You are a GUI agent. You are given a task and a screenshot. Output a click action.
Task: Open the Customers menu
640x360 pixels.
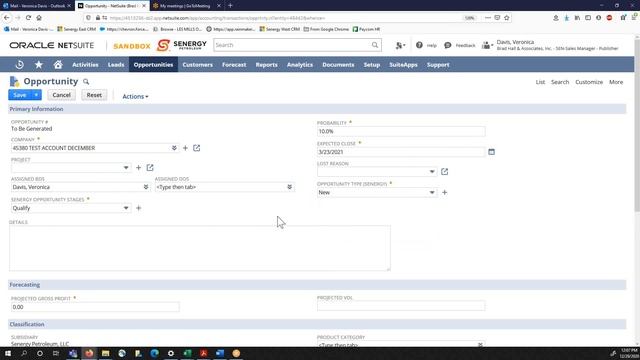pyautogui.click(x=198, y=64)
